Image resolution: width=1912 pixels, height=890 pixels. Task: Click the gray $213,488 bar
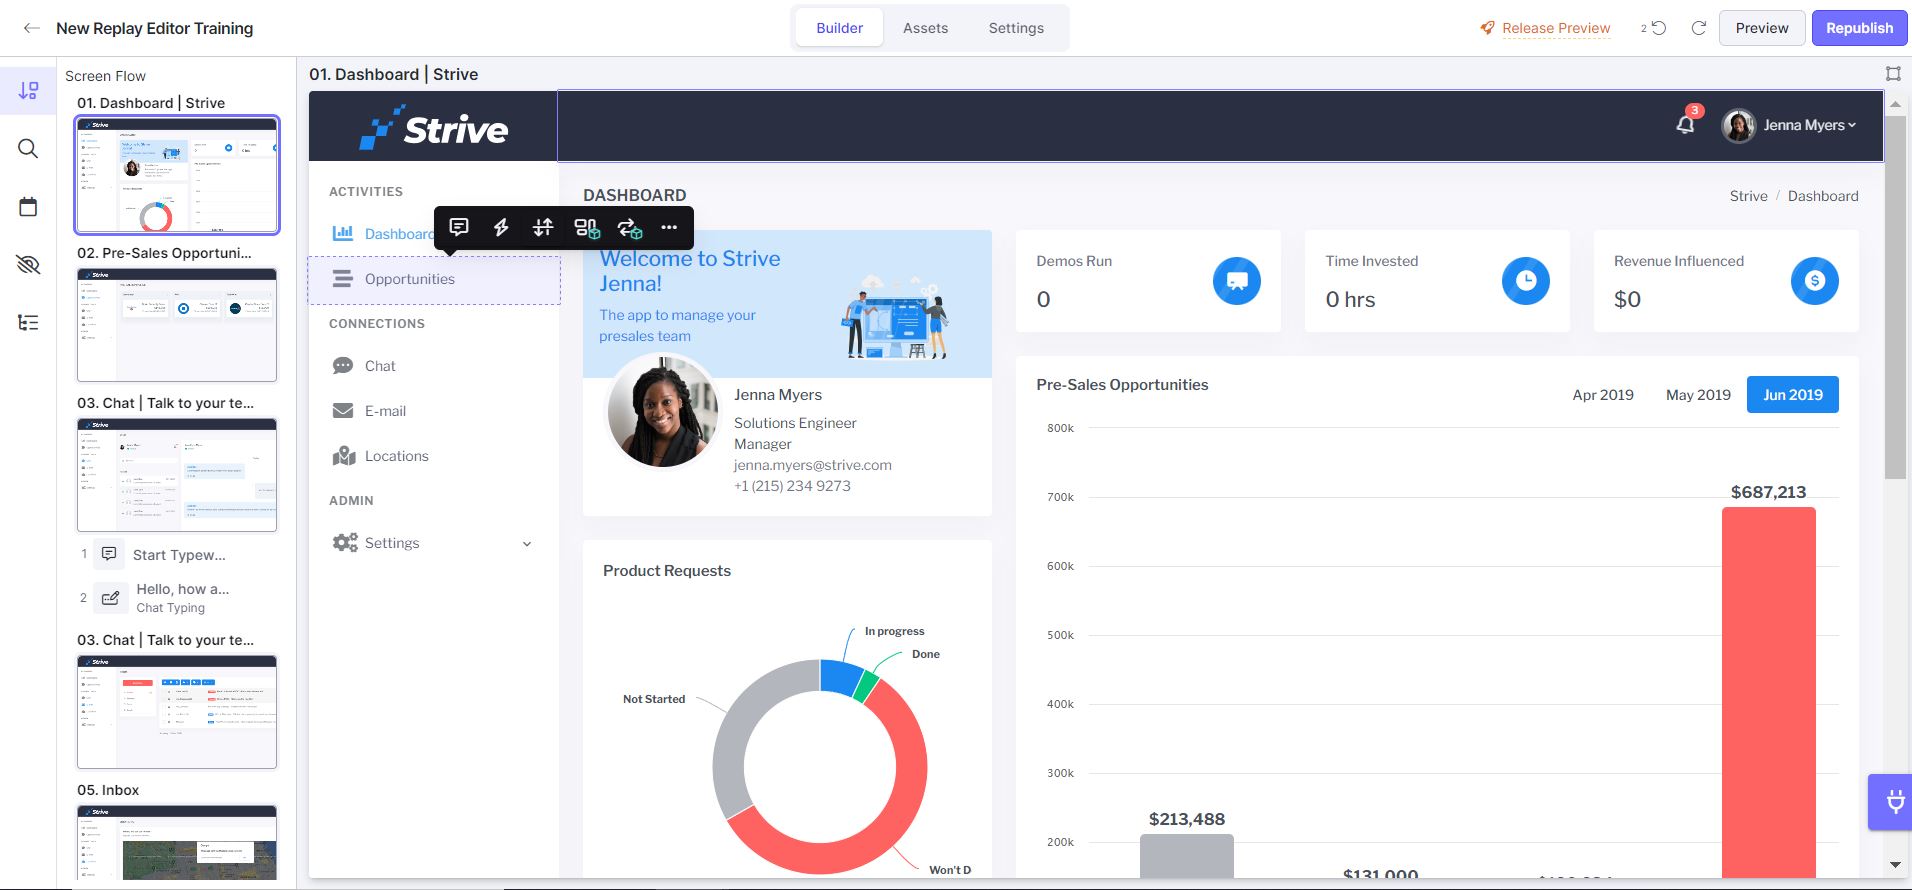click(x=1186, y=856)
